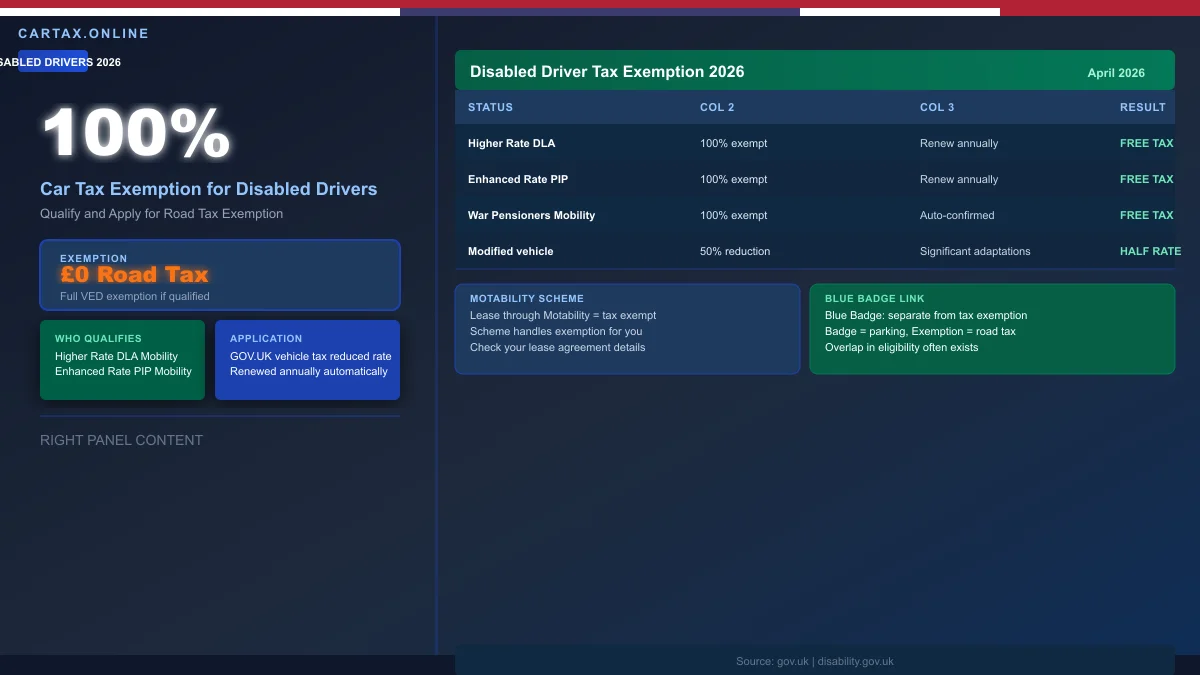Select the RIGHT PANEL CONTENT heading
Image resolution: width=1200 pixels, height=675 pixels.
point(121,440)
